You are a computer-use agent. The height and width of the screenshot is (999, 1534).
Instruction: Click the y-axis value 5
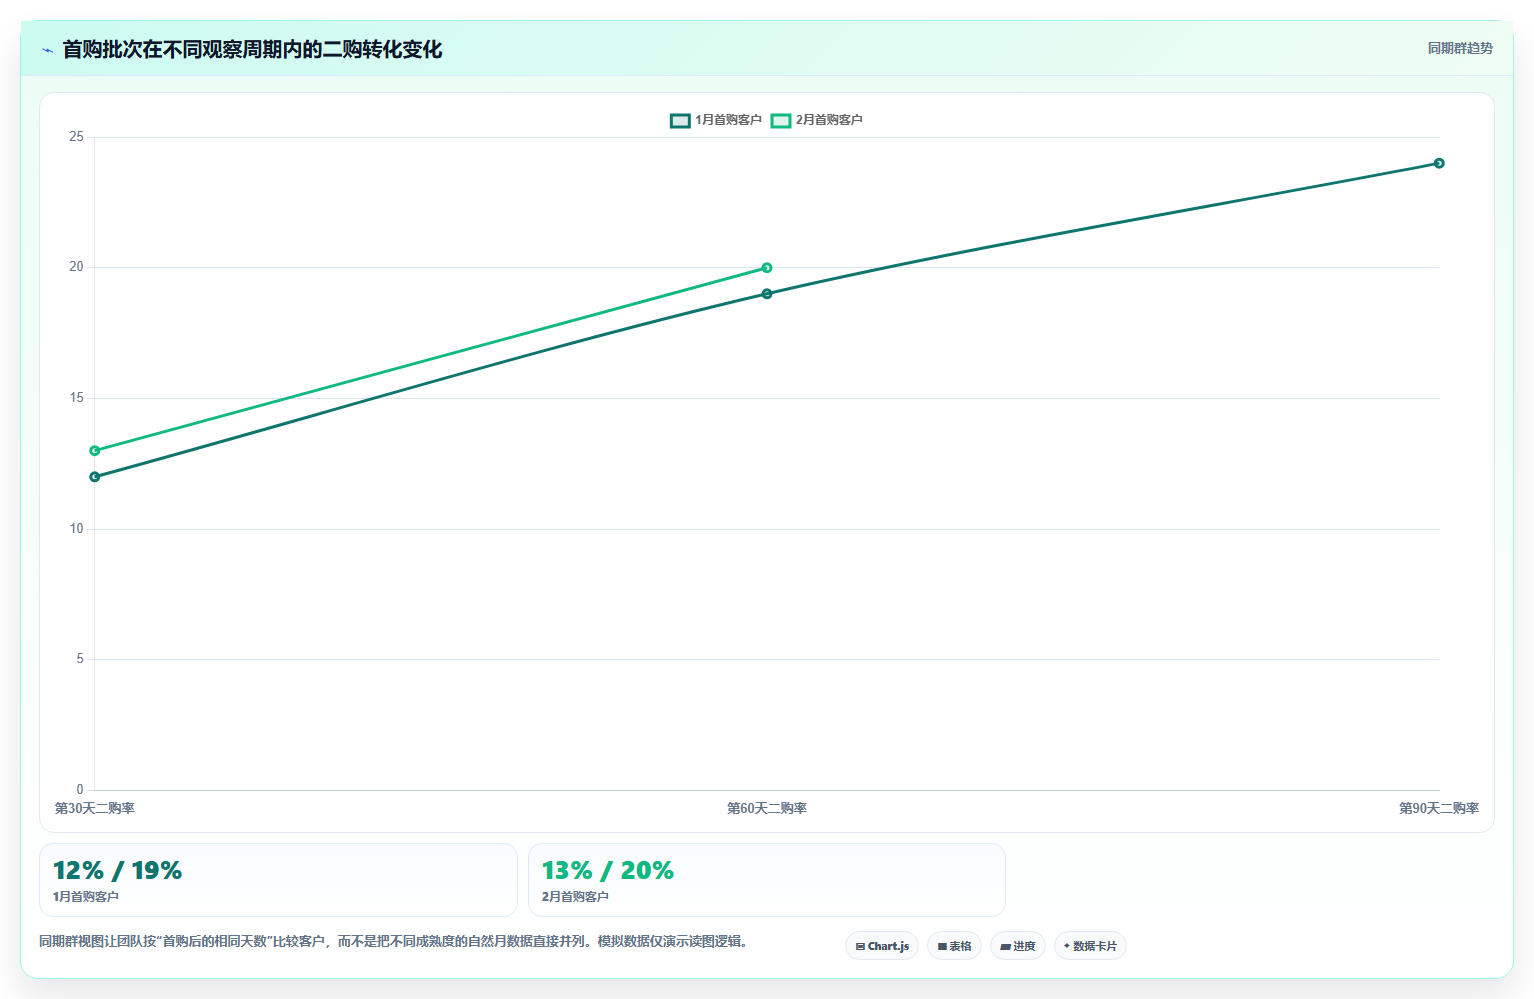coord(80,659)
